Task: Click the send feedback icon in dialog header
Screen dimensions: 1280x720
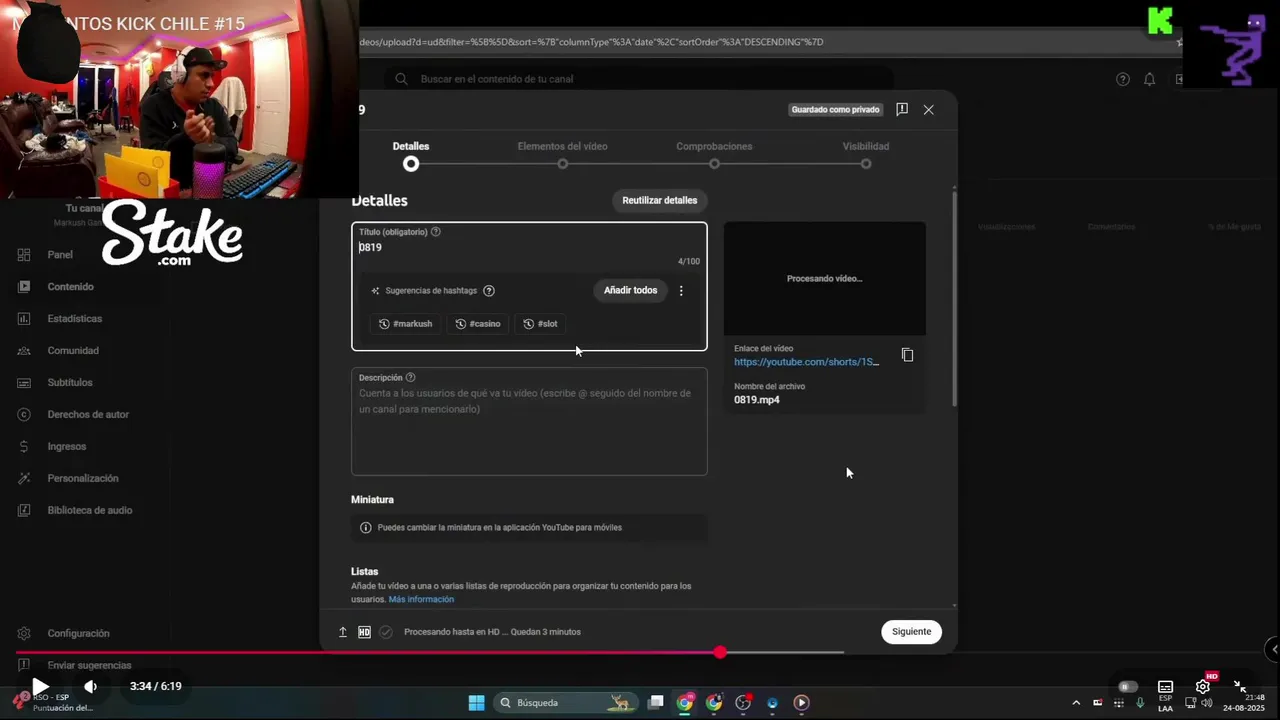Action: (x=902, y=110)
